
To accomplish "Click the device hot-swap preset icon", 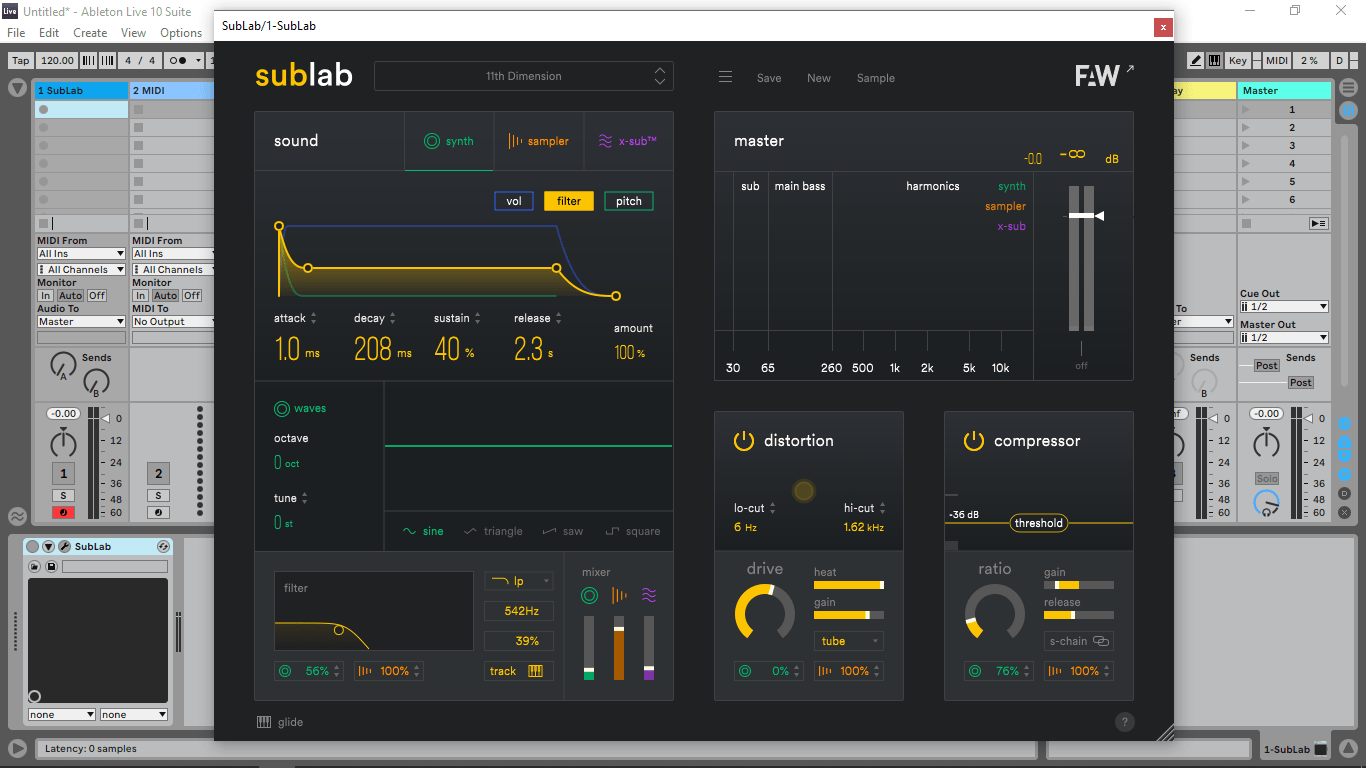I will pos(163,547).
